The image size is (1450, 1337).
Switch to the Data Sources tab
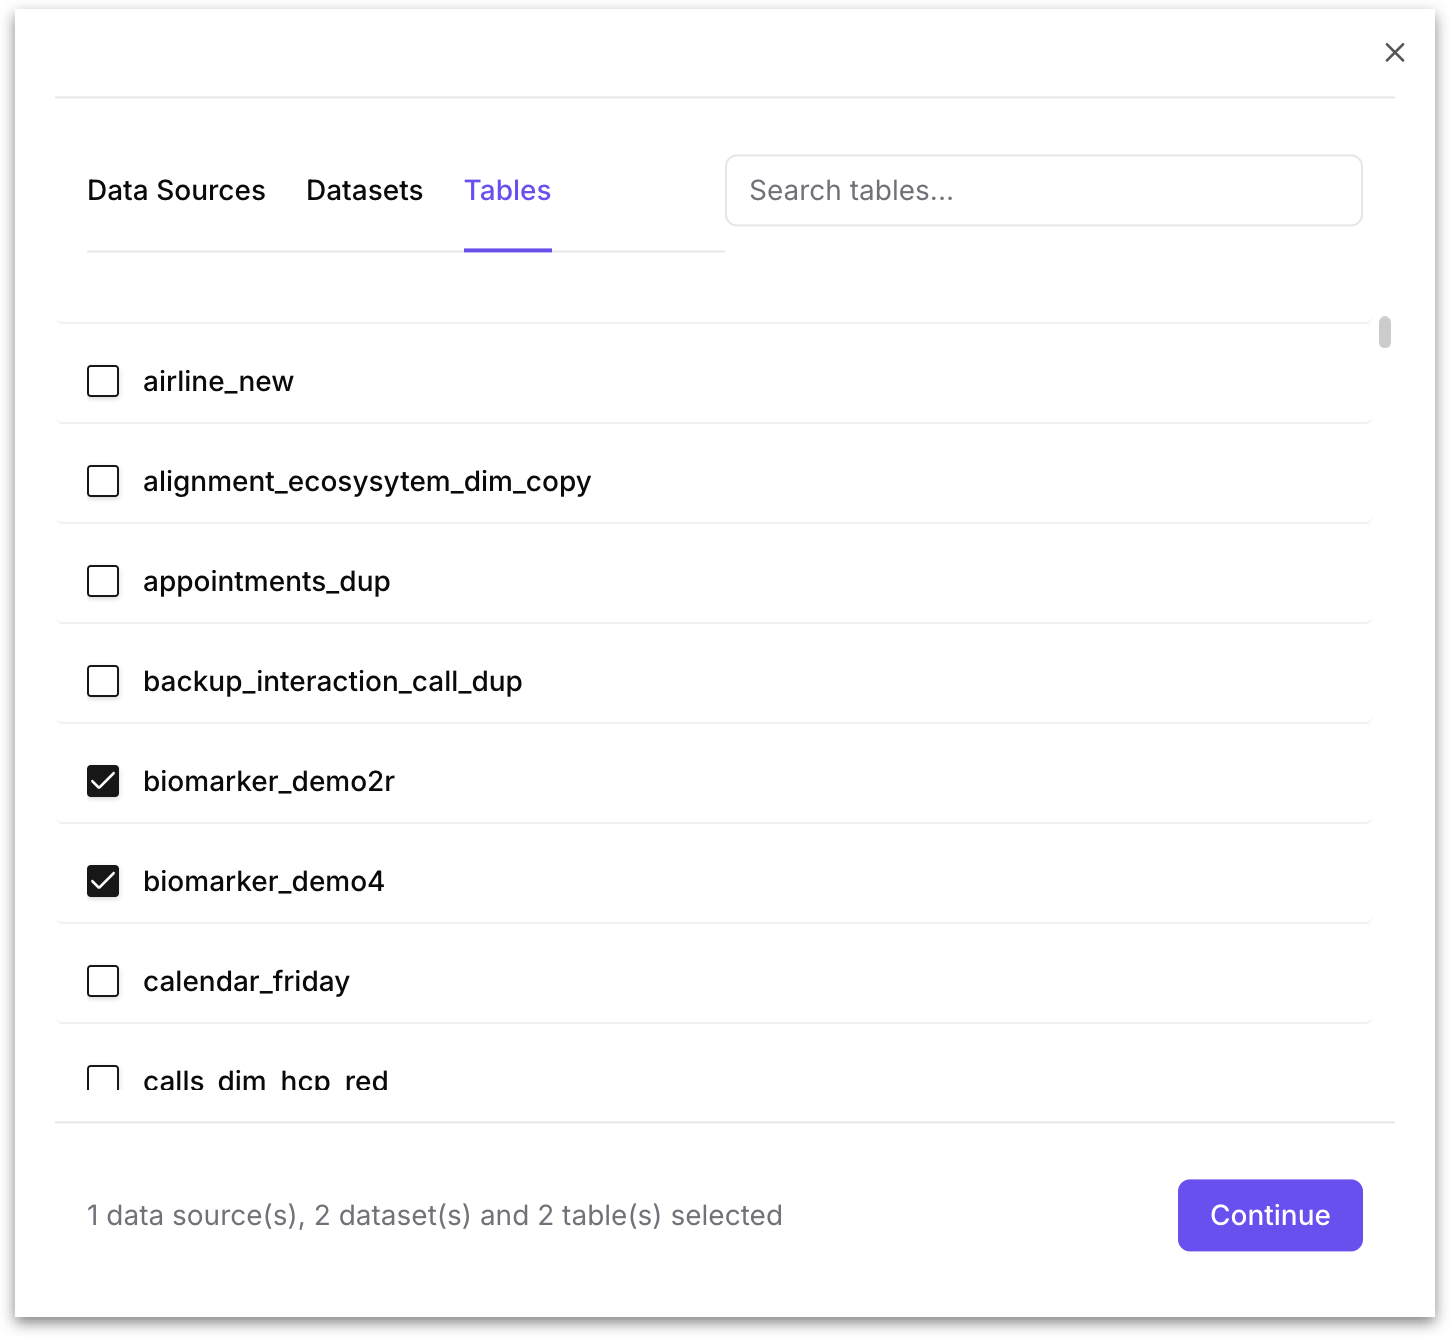click(176, 190)
